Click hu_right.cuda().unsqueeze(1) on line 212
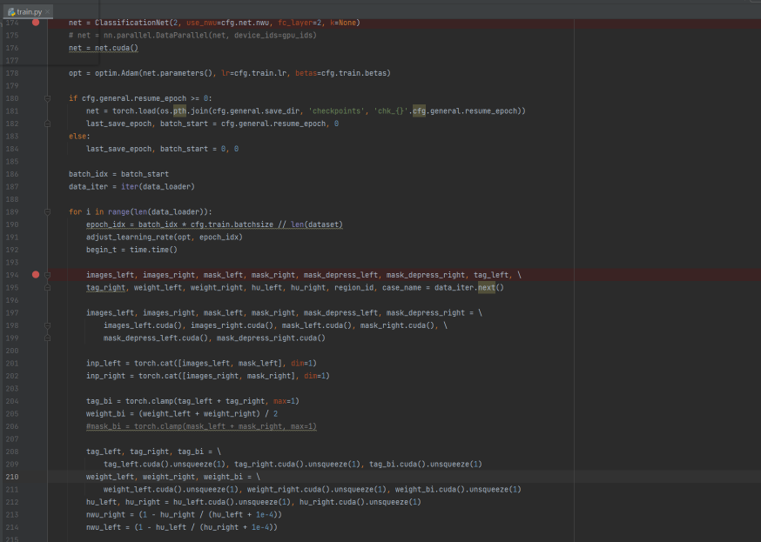Screen dimensions: 761x542 pyautogui.click(x=360, y=502)
